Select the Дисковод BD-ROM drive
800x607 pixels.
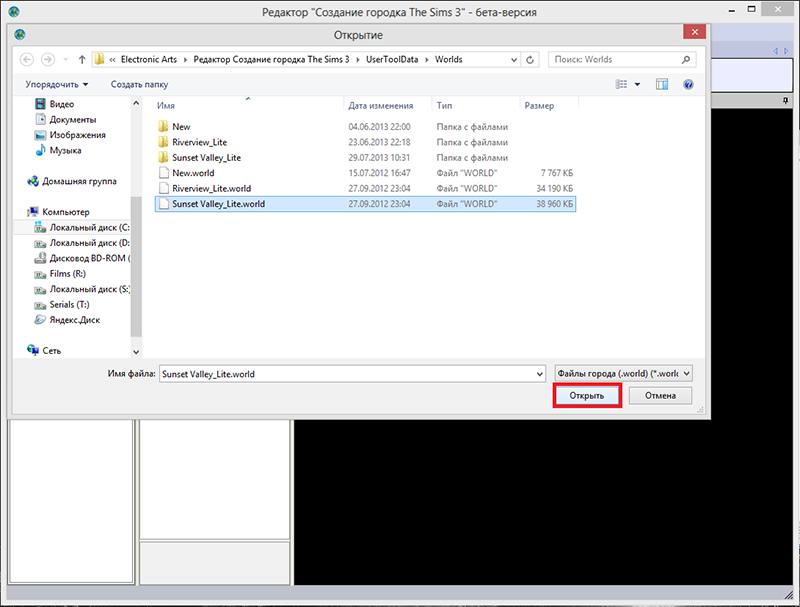pos(88,258)
